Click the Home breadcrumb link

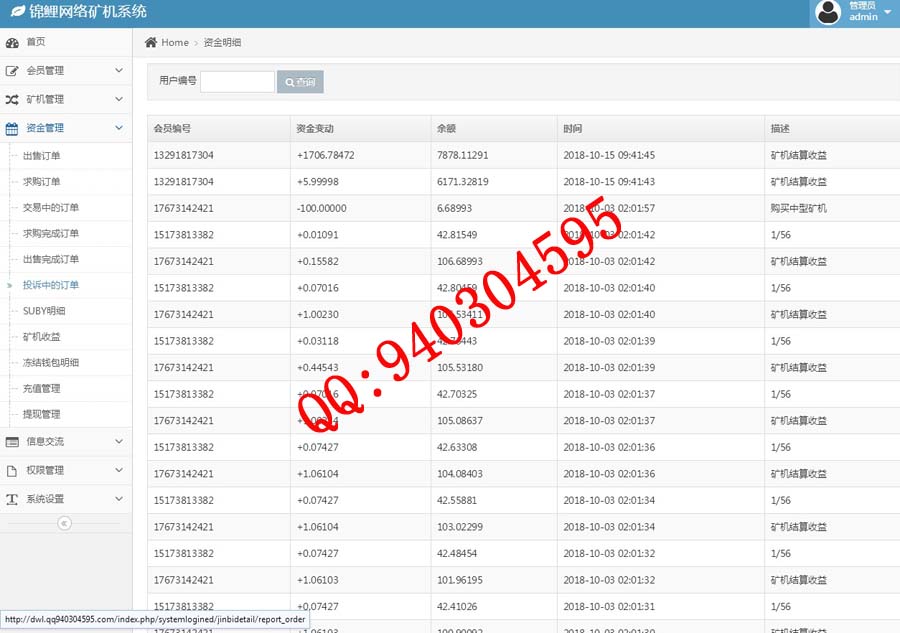(x=174, y=43)
